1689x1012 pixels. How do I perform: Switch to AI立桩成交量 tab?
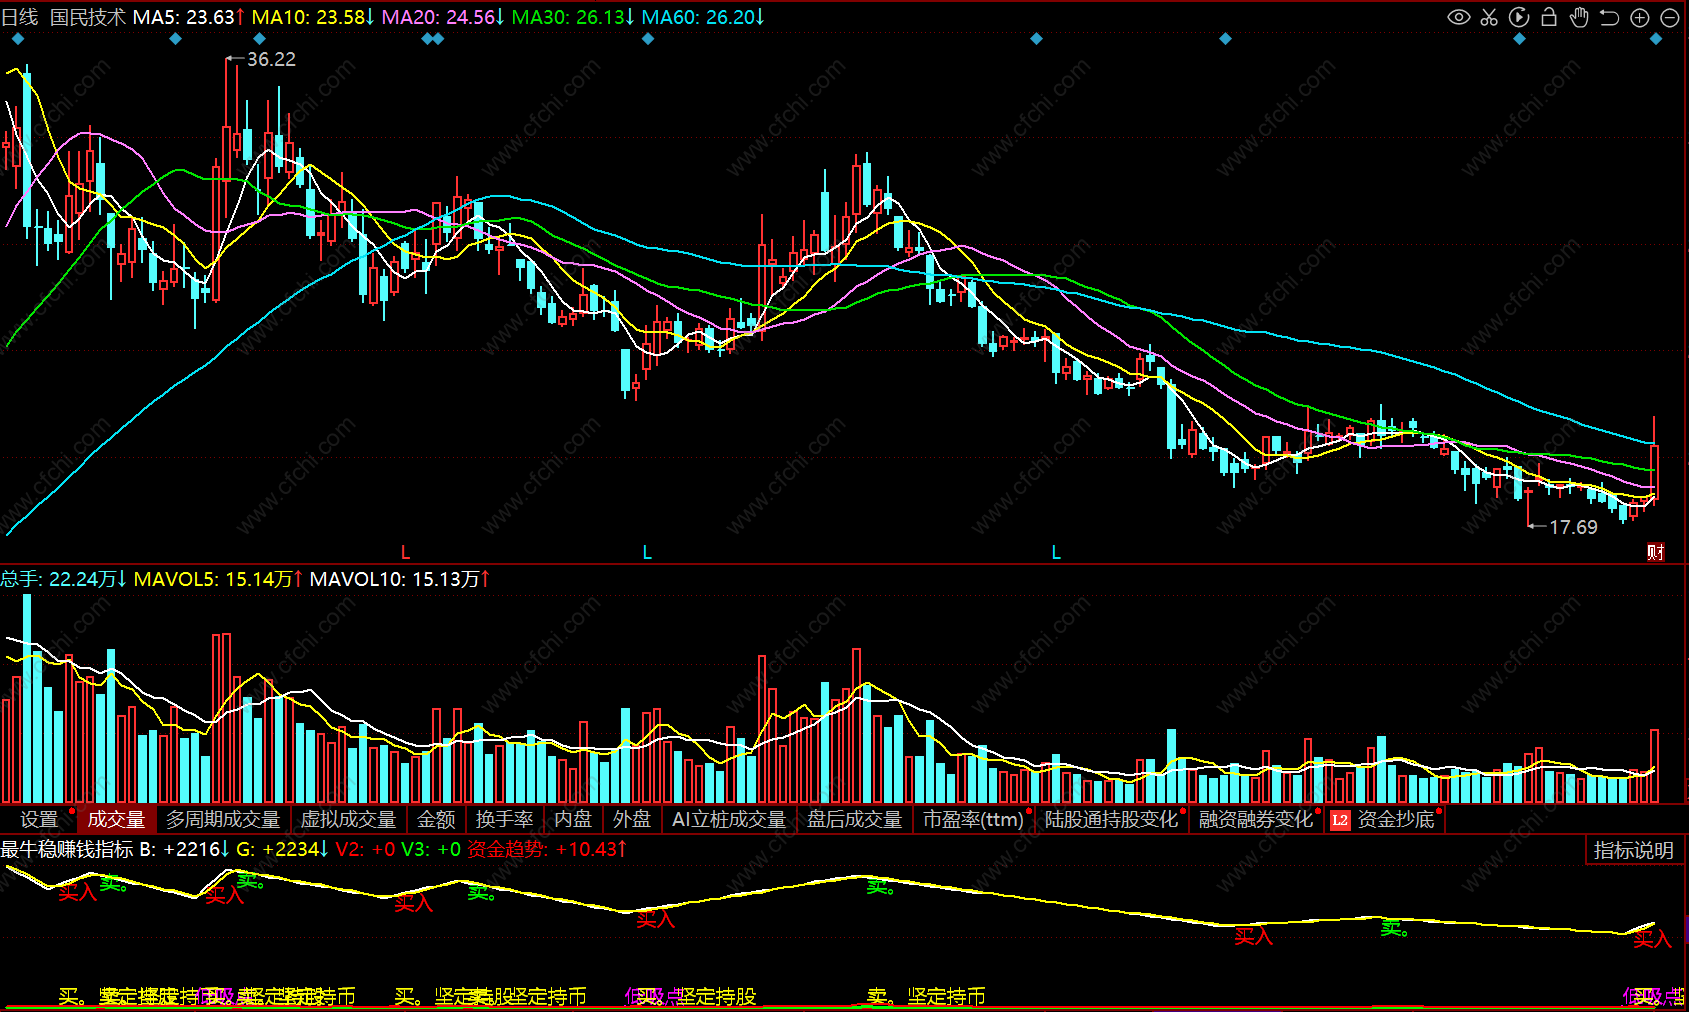click(x=729, y=820)
